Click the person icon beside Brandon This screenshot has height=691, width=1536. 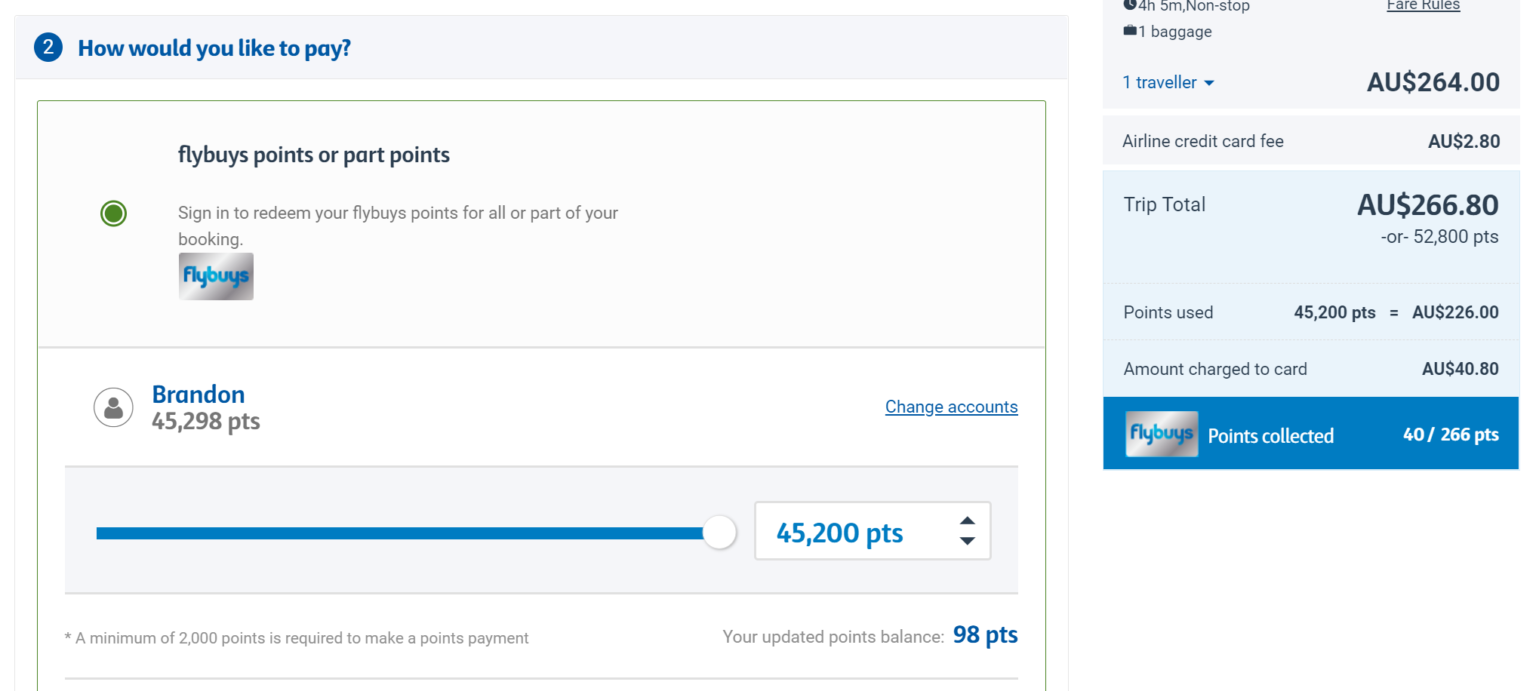(x=113, y=406)
